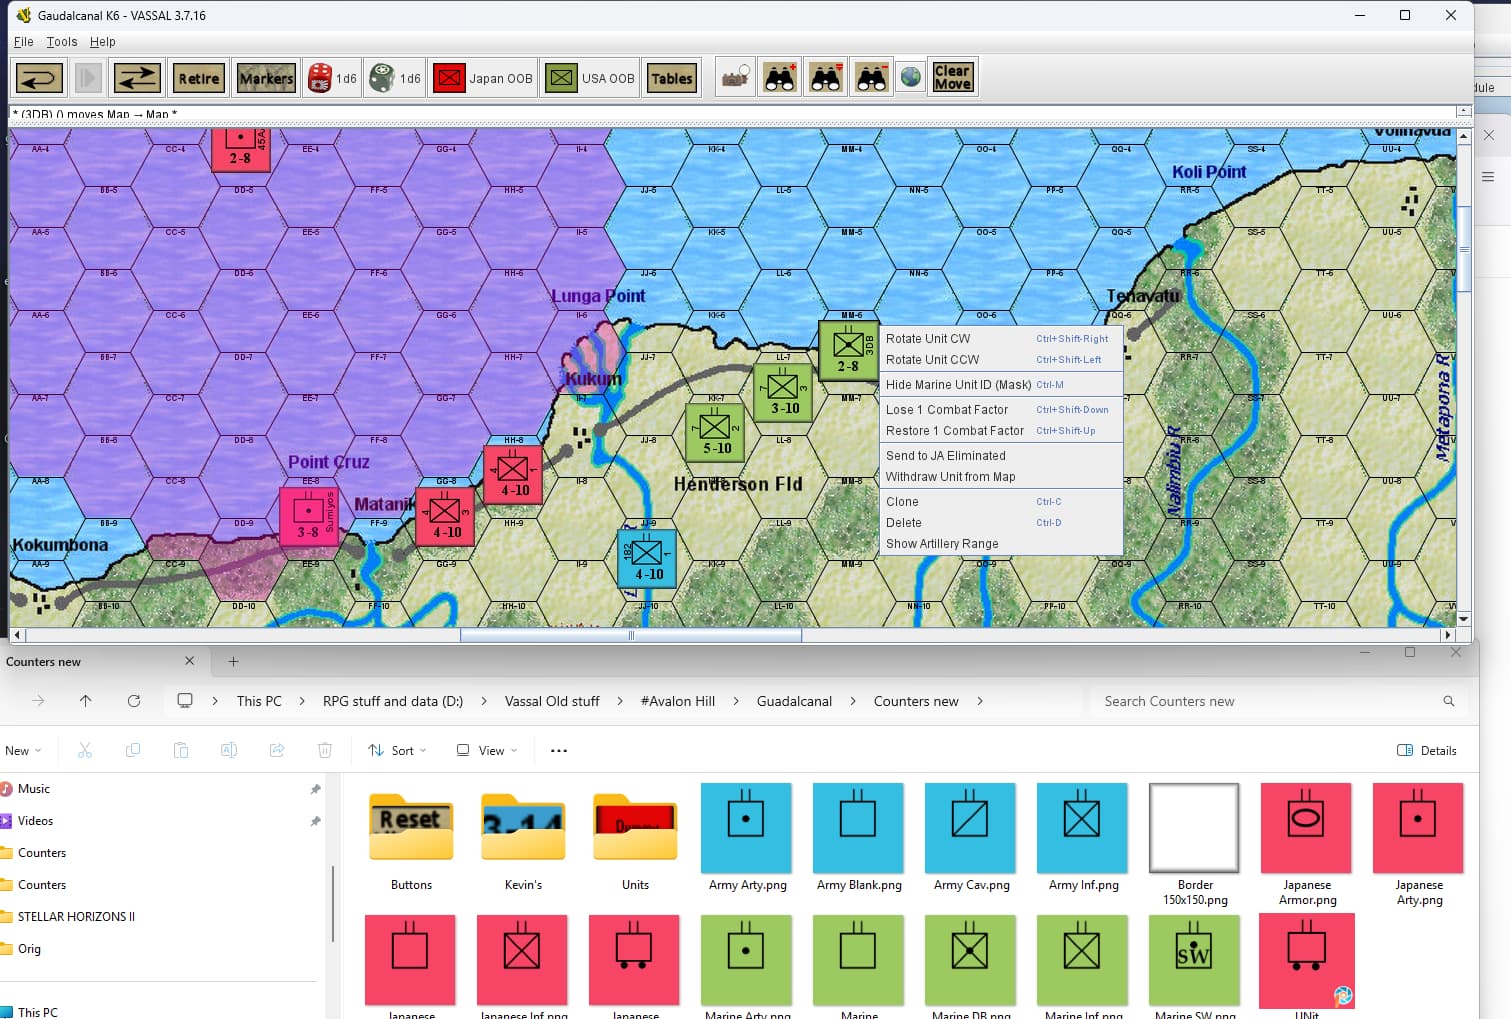The height and width of the screenshot is (1019, 1511).
Task: Expand chevron after Counters new breadcrumb
Action: pos(980,701)
